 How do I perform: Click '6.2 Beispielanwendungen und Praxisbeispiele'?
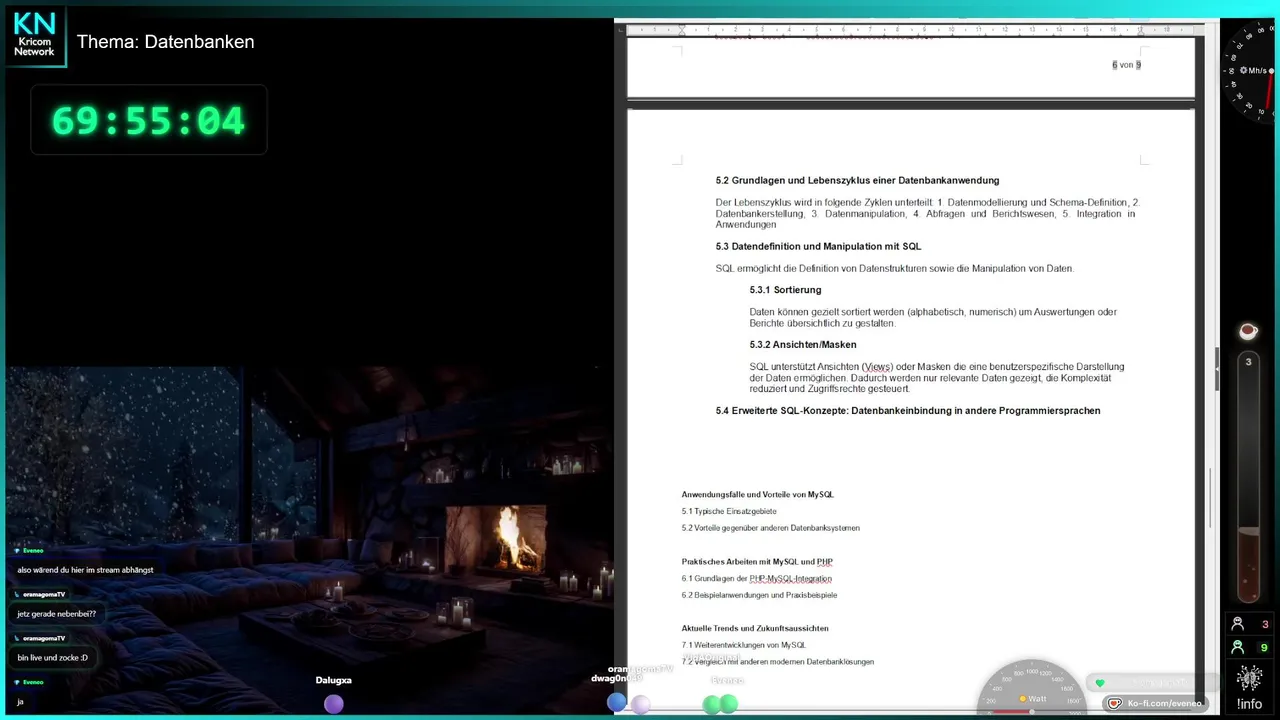pos(759,595)
